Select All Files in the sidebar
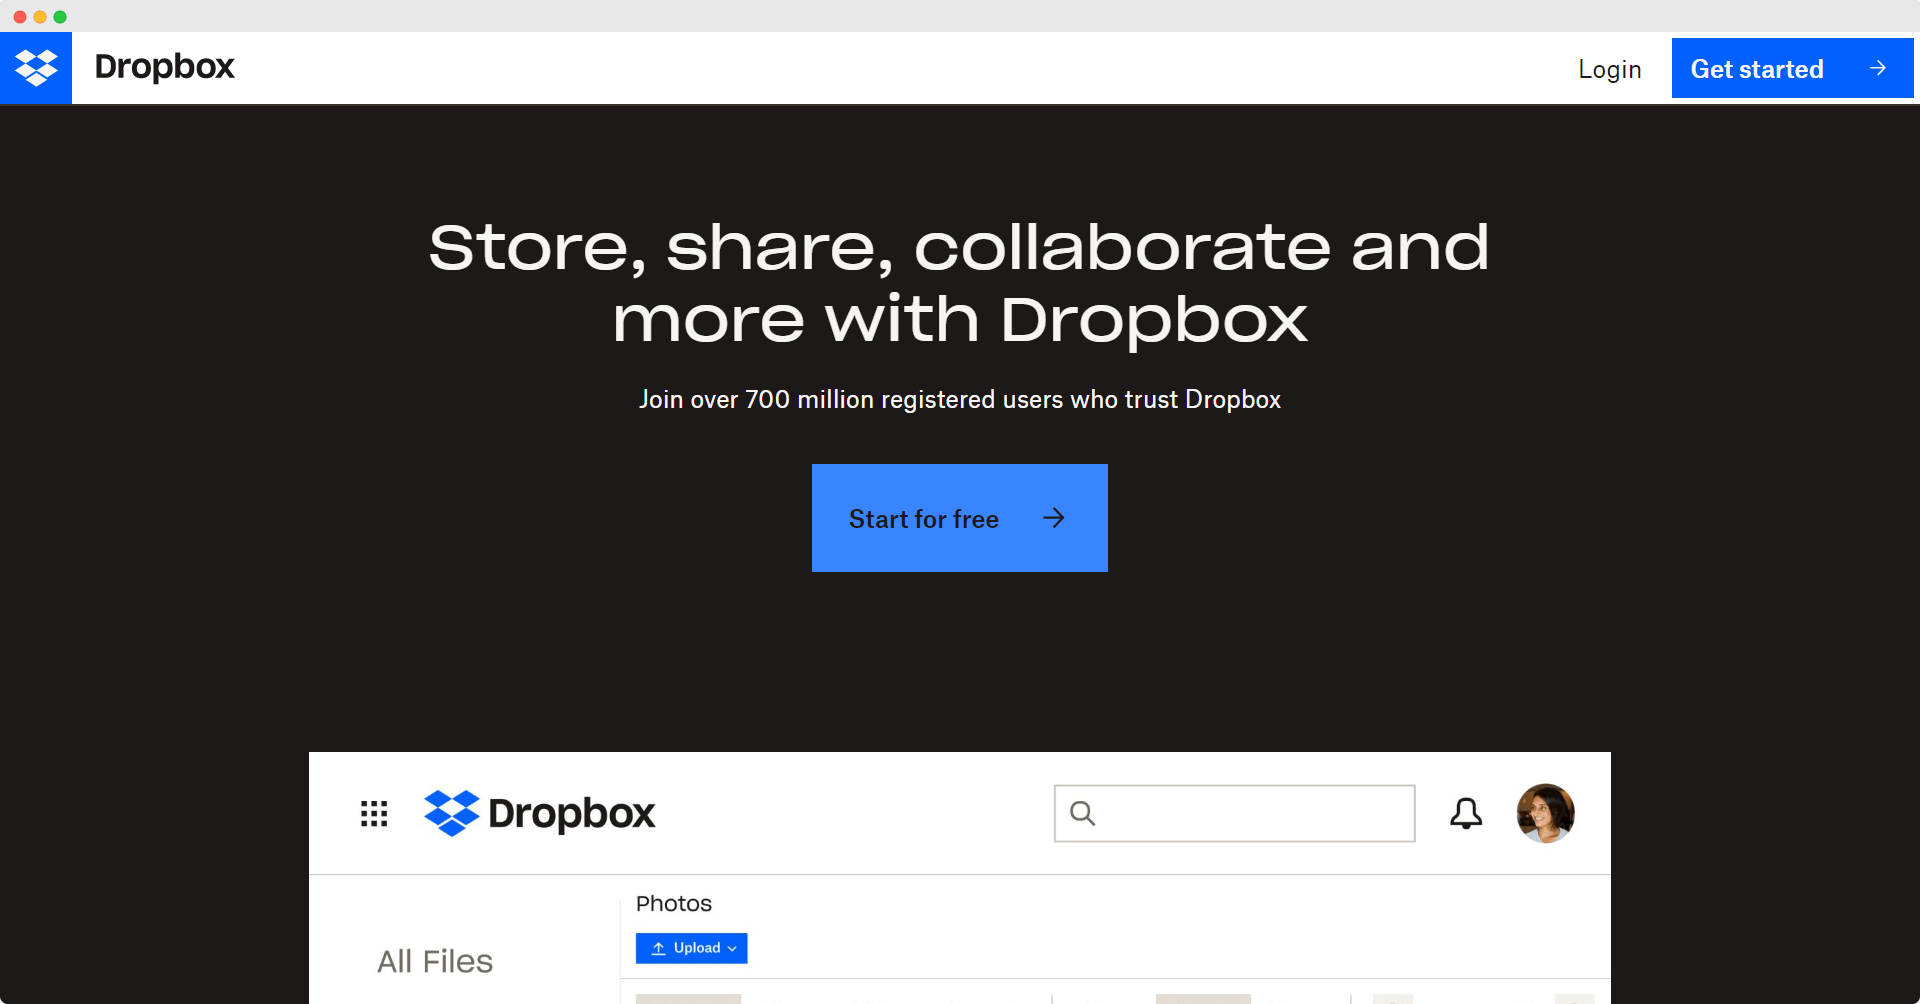The width and height of the screenshot is (1920, 1004). (x=435, y=961)
